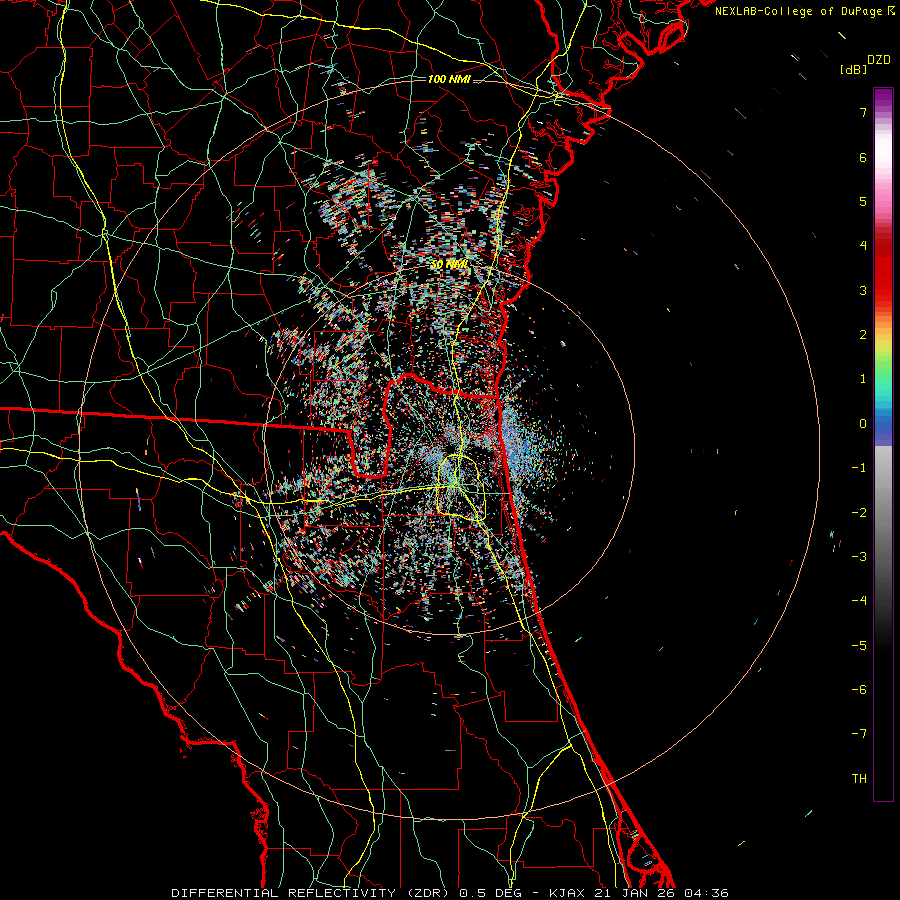Click the NEXLAB-College of DuPage title text
The width and height of the screenshot is (900, 900).
[804, 11]
